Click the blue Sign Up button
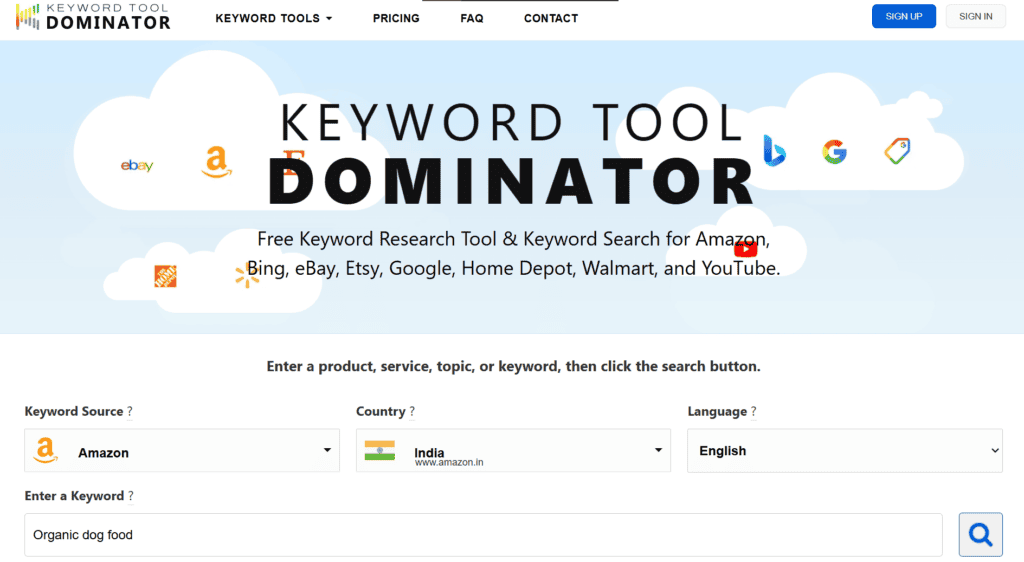1024x562 pixels. click(x=904, y=16)
